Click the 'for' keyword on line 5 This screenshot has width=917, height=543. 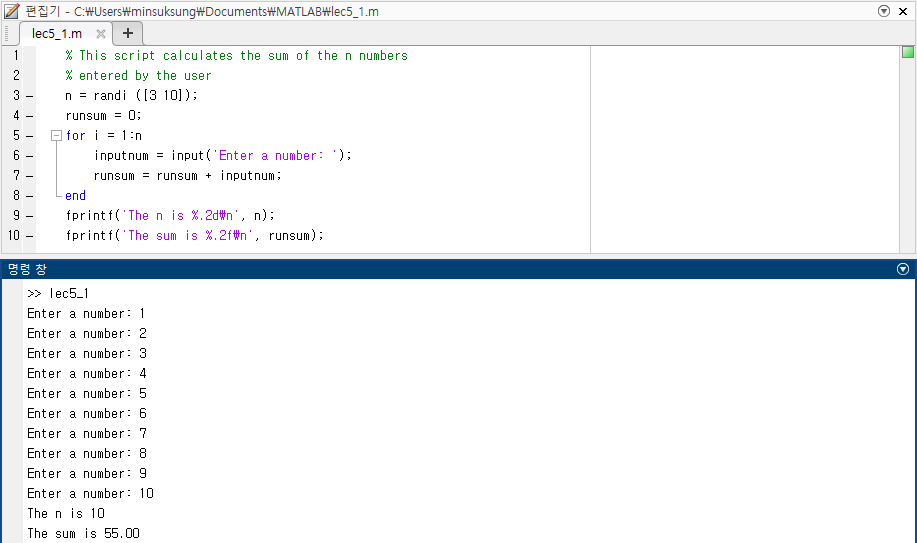click(75, 136)
